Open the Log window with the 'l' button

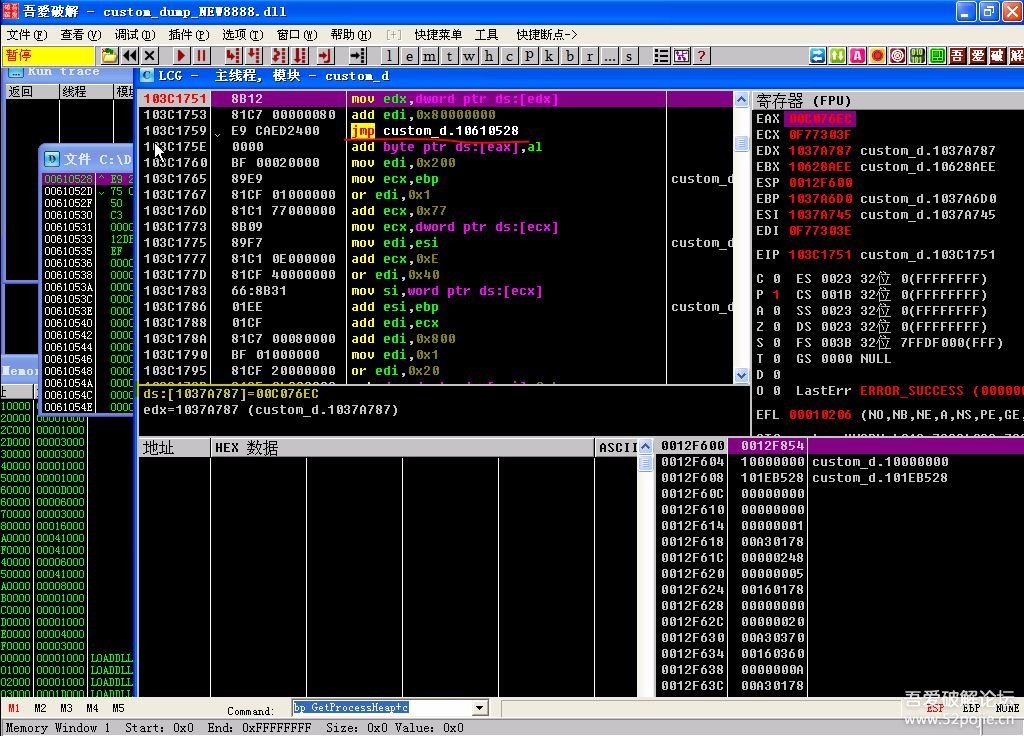pyautogui.click(x=389, y=56)
